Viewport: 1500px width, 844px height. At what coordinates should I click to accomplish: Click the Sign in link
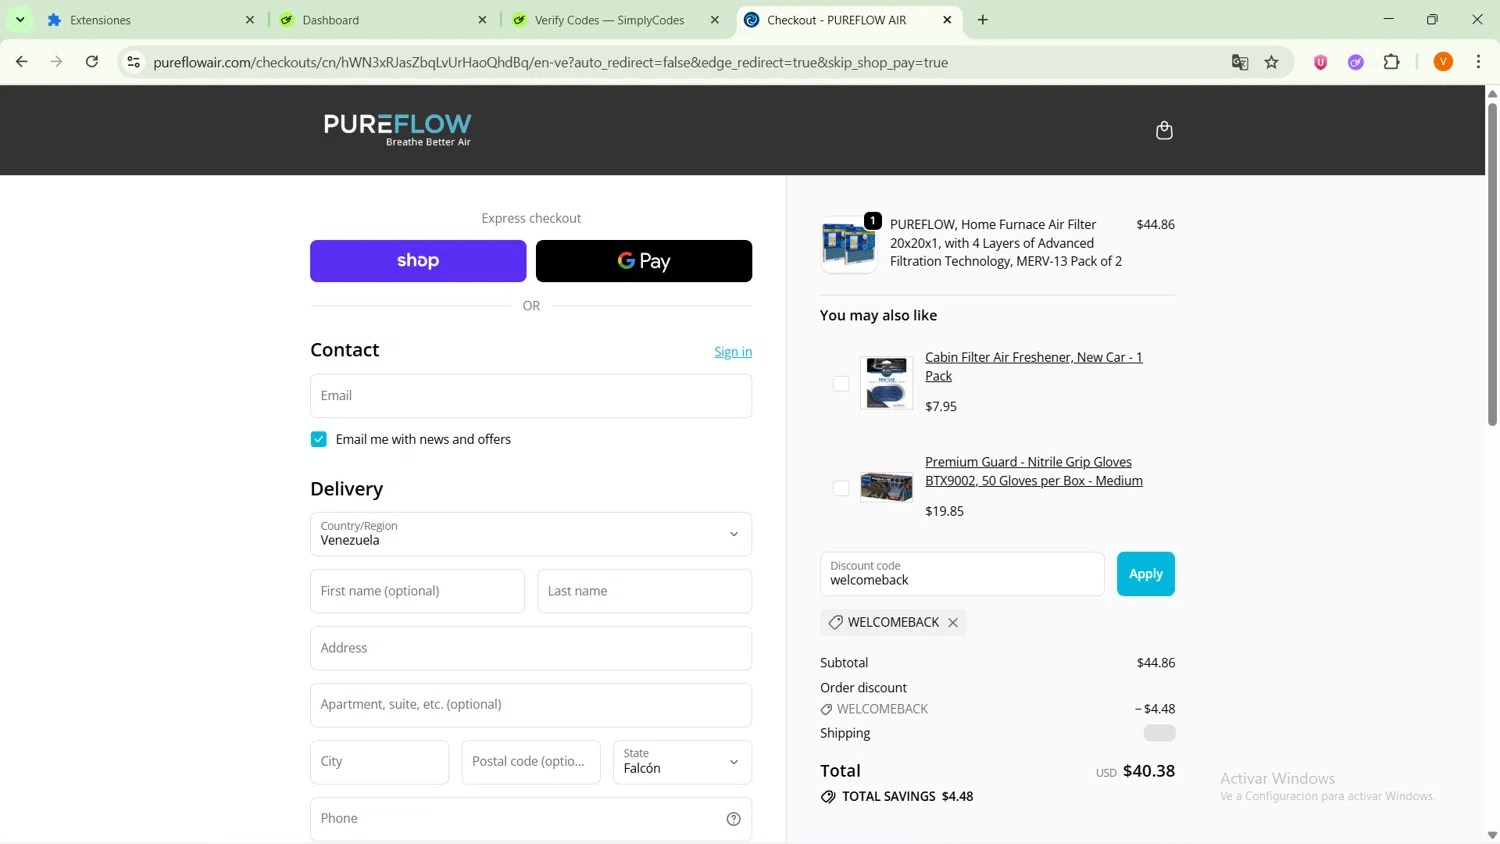click(733, 352)
